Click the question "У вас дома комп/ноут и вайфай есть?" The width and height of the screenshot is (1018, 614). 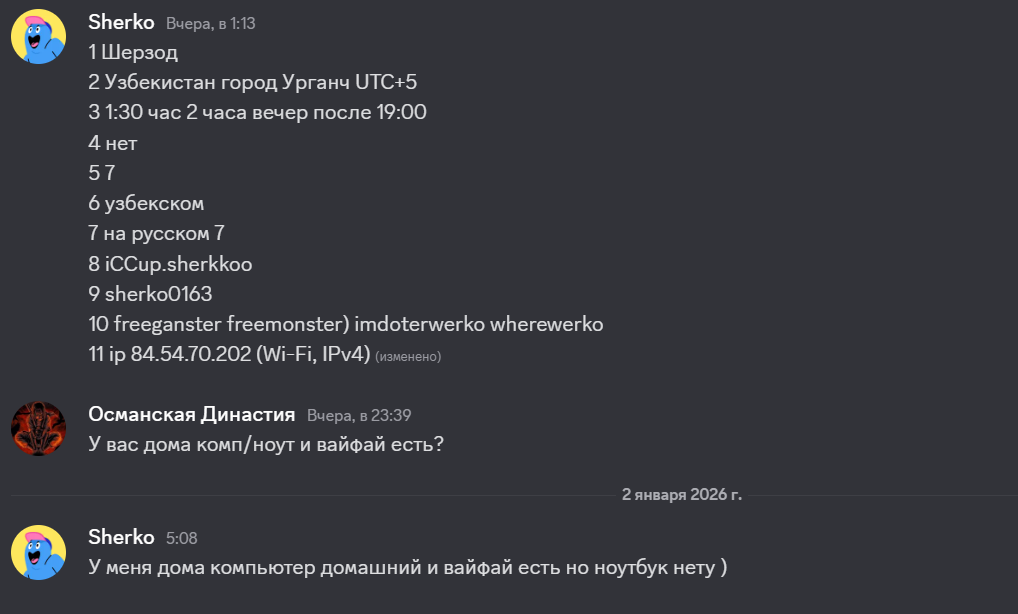pyautogui.click(x=266, y=443)
